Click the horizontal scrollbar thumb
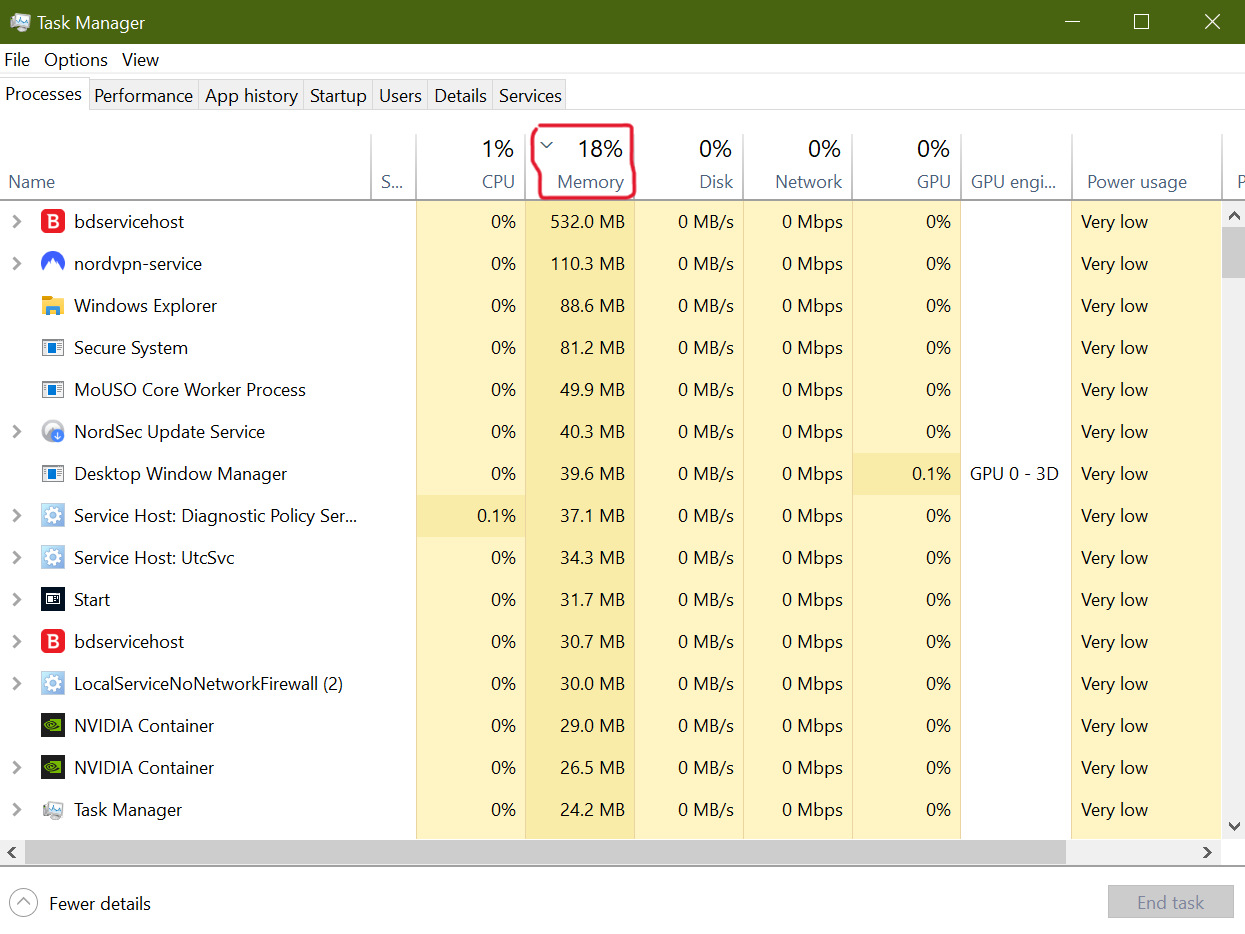This screenshot has width=1245, height=934. pyautogui.click(x=545, y=852)
